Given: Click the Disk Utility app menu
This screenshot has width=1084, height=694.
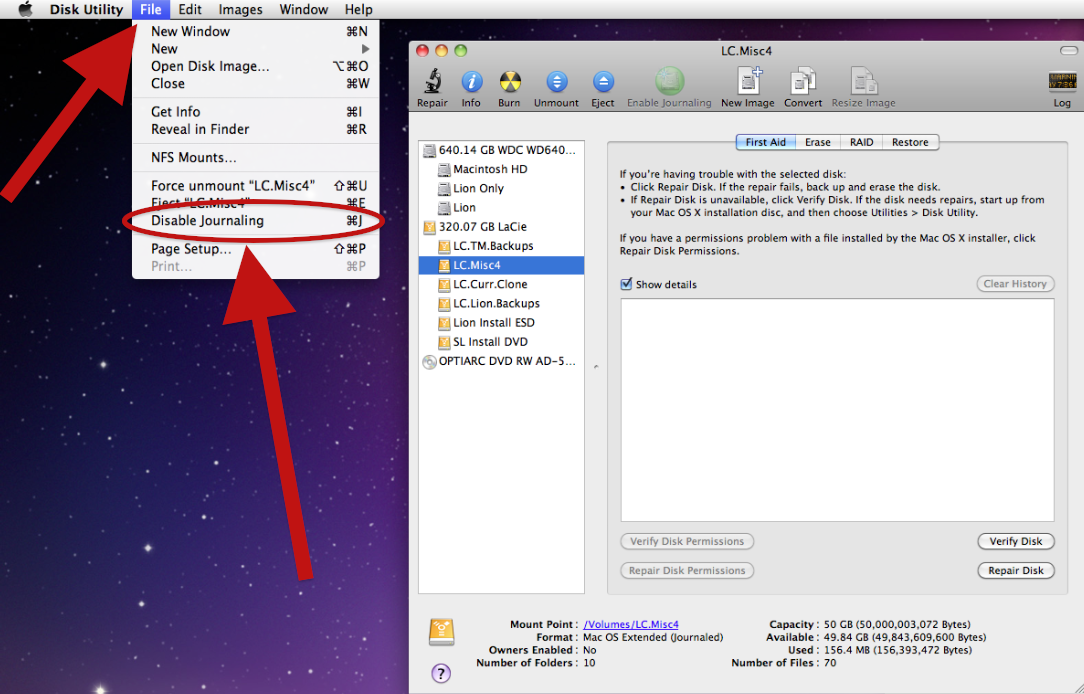Looking at the screenshot, I should pyautogui.click(x=86, y=9).
